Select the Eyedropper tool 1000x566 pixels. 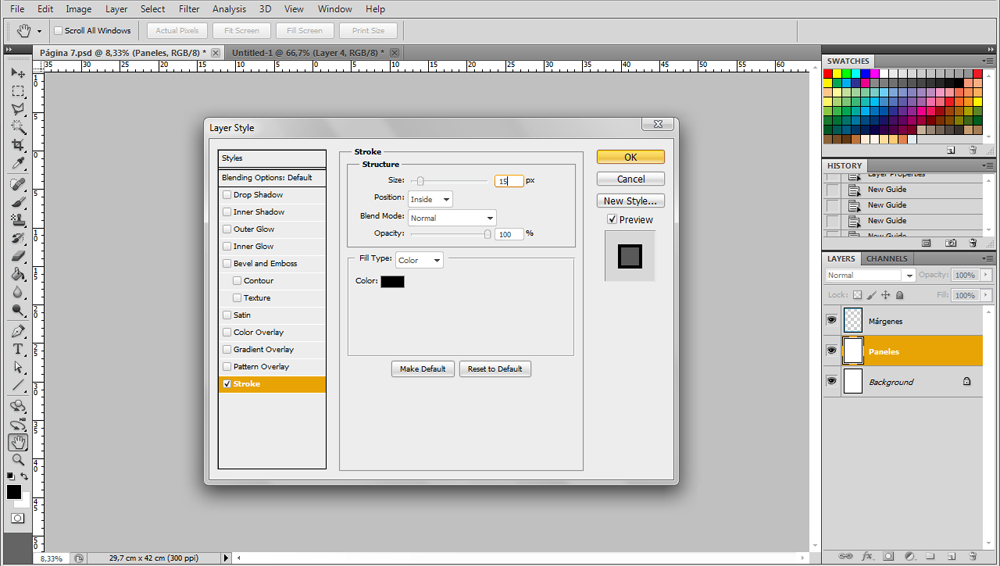[x=18, y=164]
